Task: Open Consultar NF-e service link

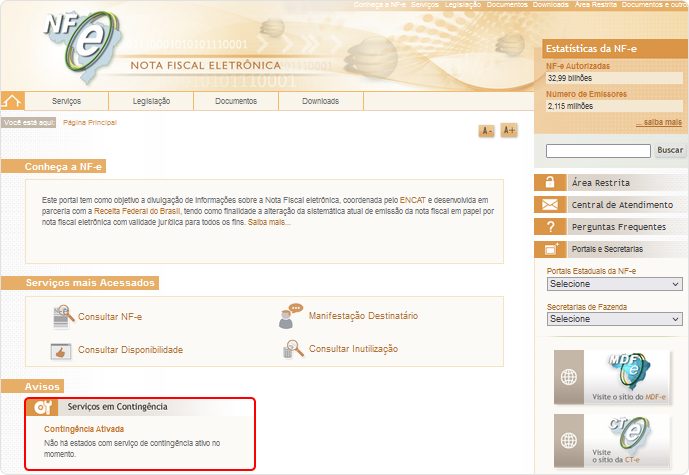Action: 110,317
